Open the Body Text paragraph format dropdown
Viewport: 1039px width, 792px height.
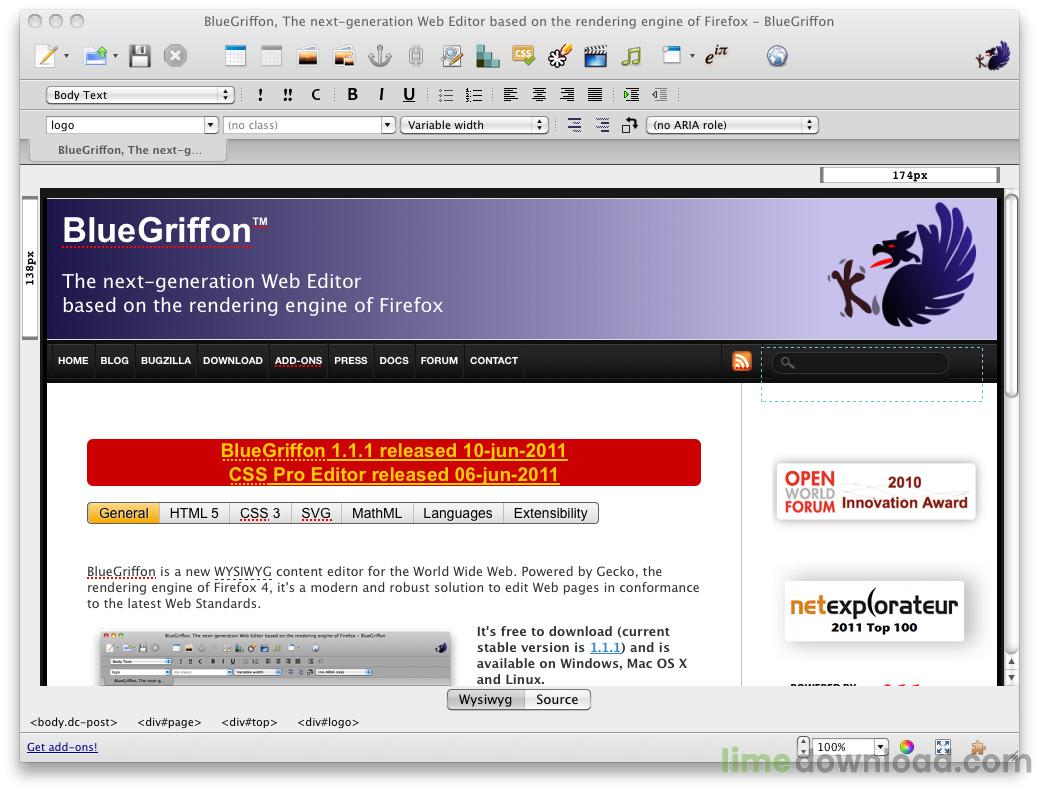coord(140,95)
